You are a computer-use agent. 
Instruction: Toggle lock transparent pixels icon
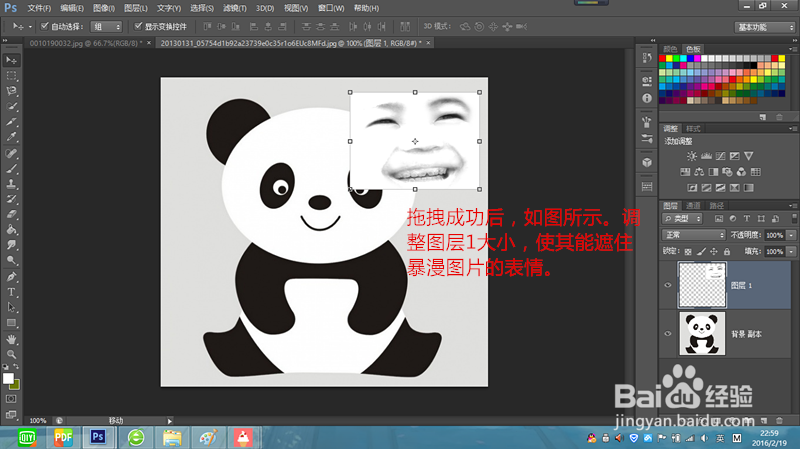688,252
